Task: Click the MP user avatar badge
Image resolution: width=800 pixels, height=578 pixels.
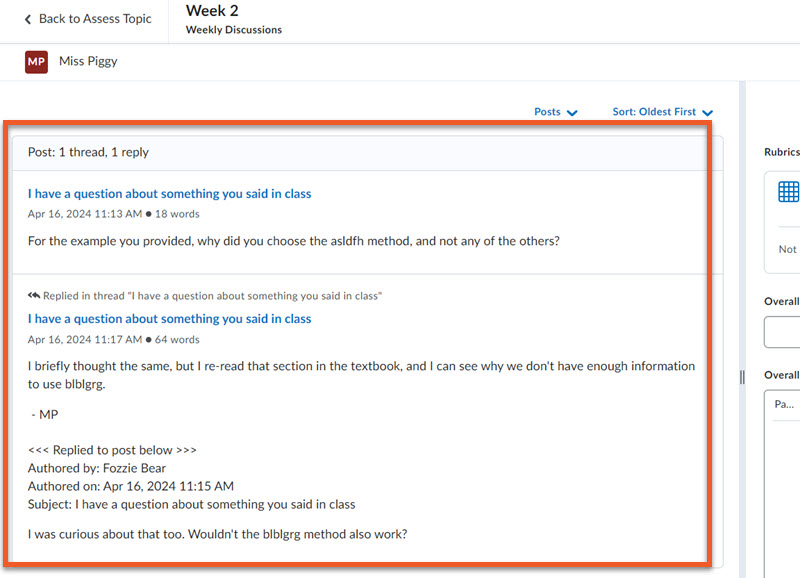Action: pyautogui.click(x=37, y=62)
